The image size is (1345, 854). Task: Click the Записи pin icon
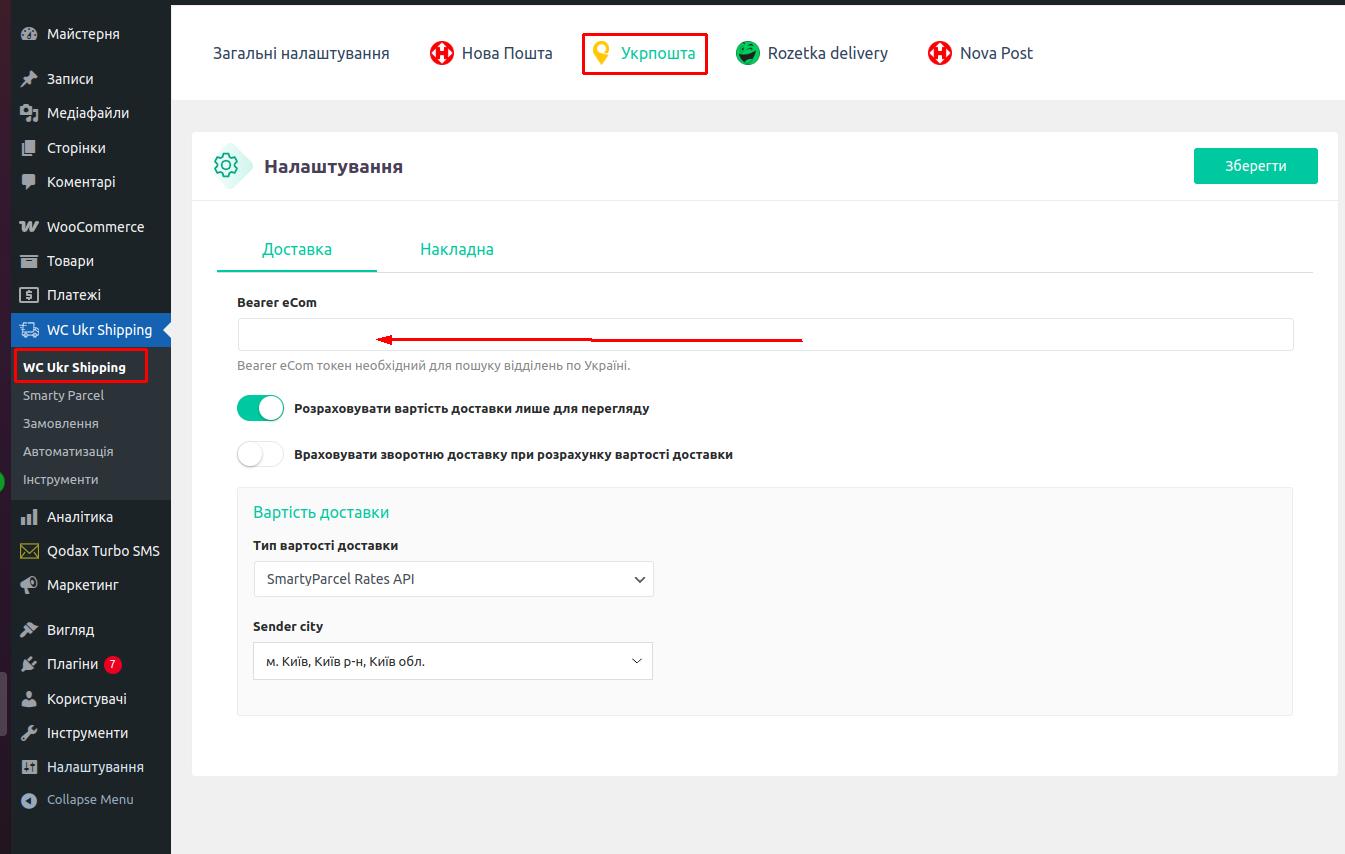coord(29,79)
